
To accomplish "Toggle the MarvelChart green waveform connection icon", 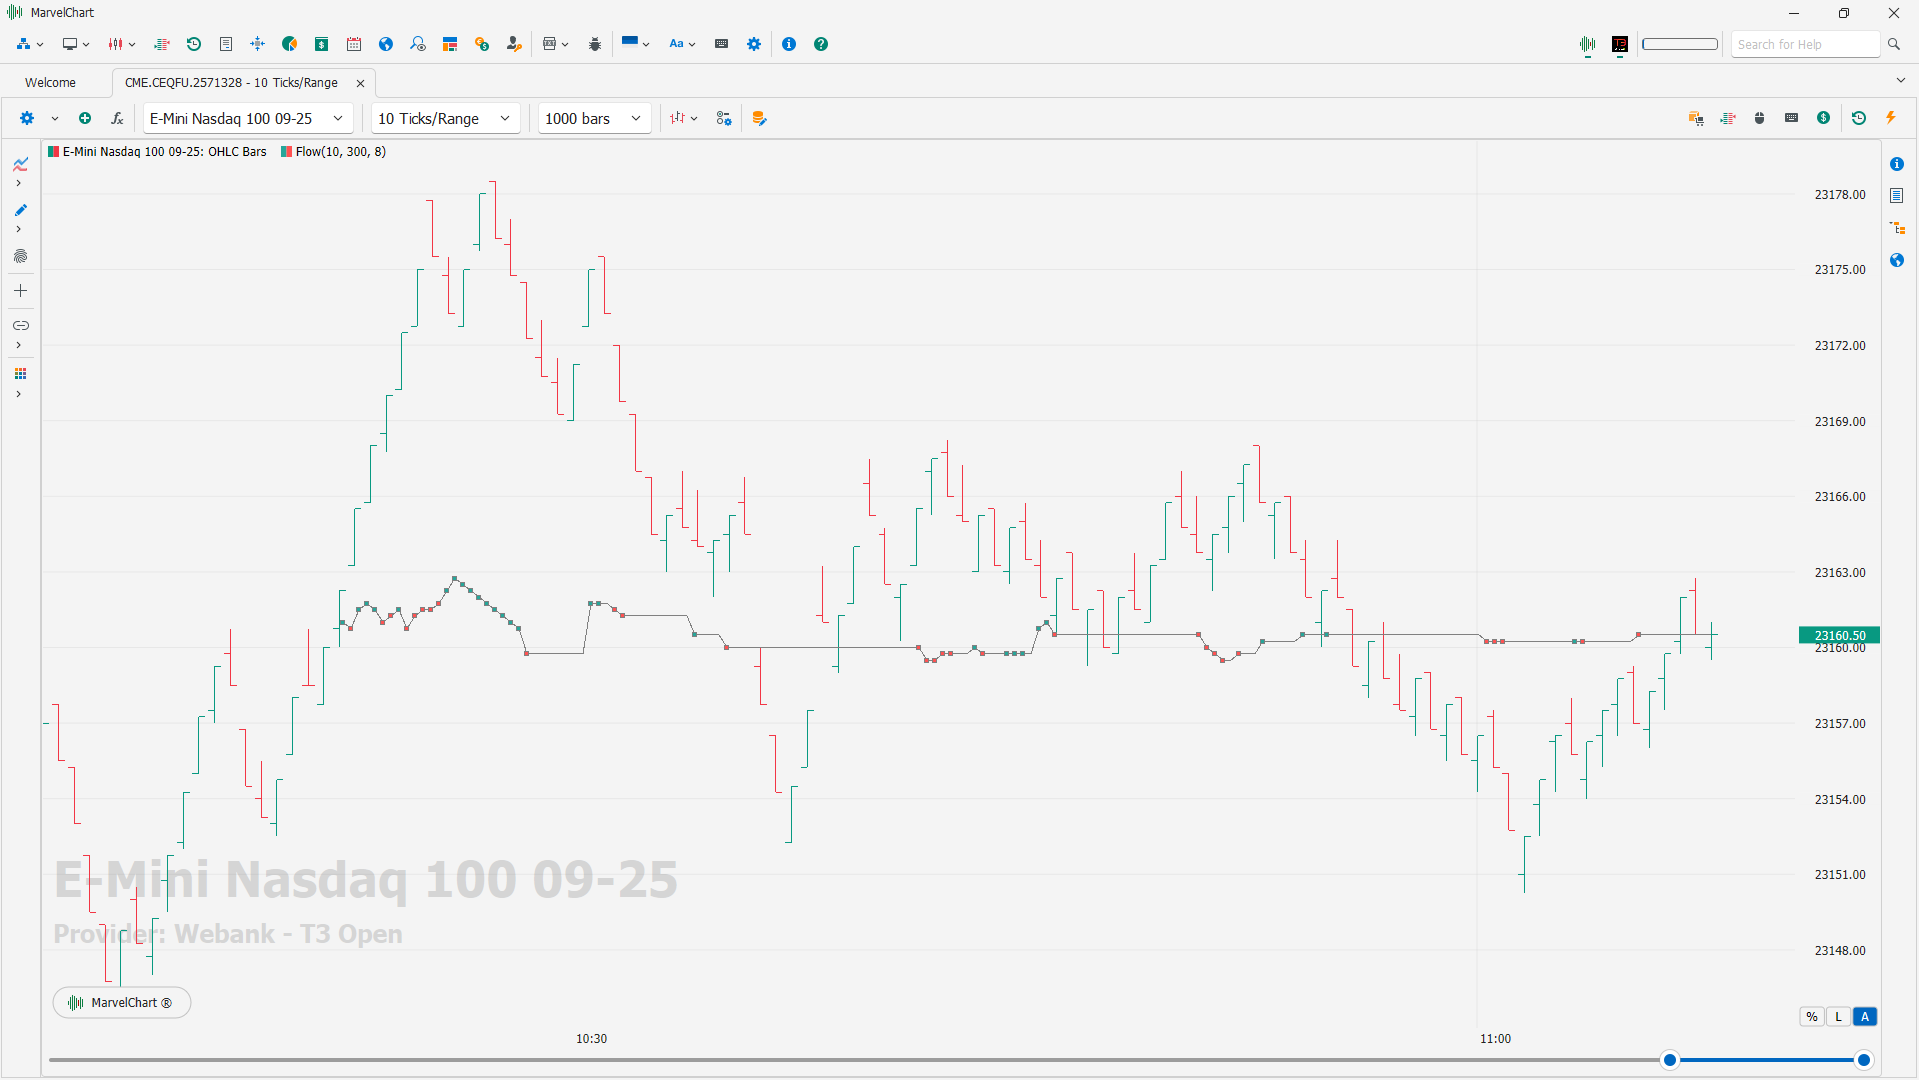I will (1588, 45).
